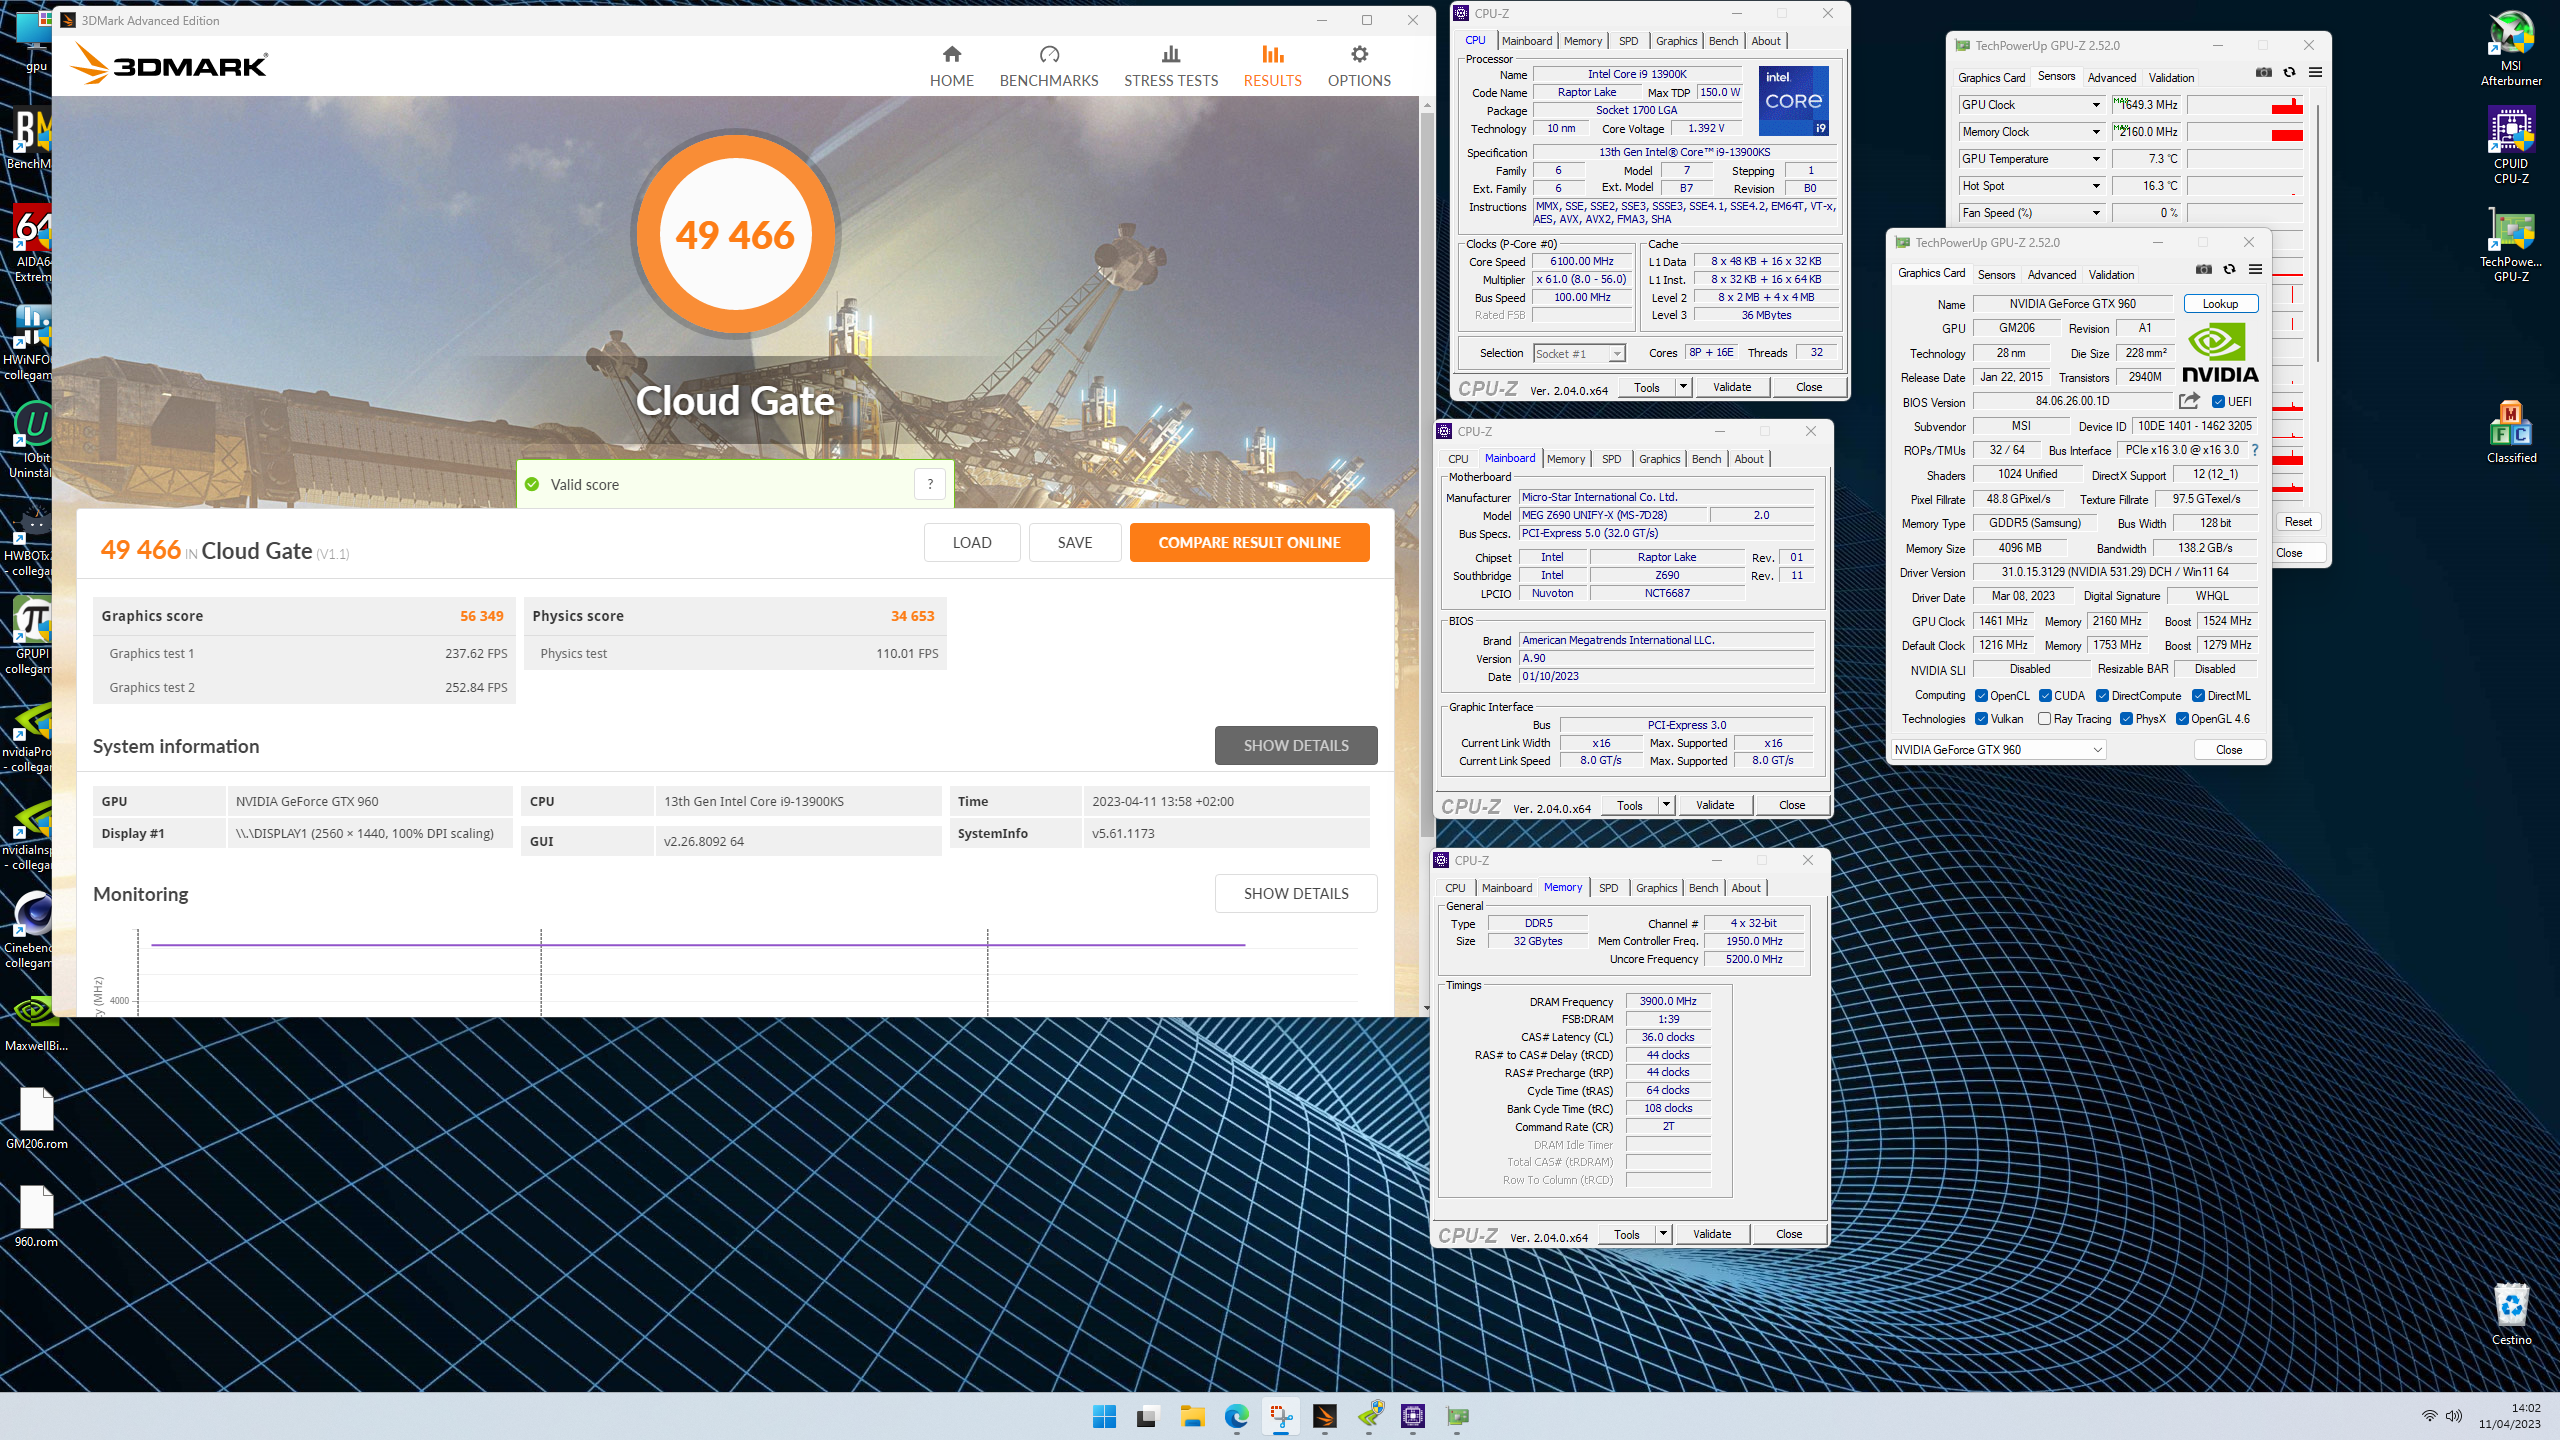2560x1440 pixels.
Task: Click the LOAD button in 3DMark
Action: pyautogui.click(x=971, y=542)
